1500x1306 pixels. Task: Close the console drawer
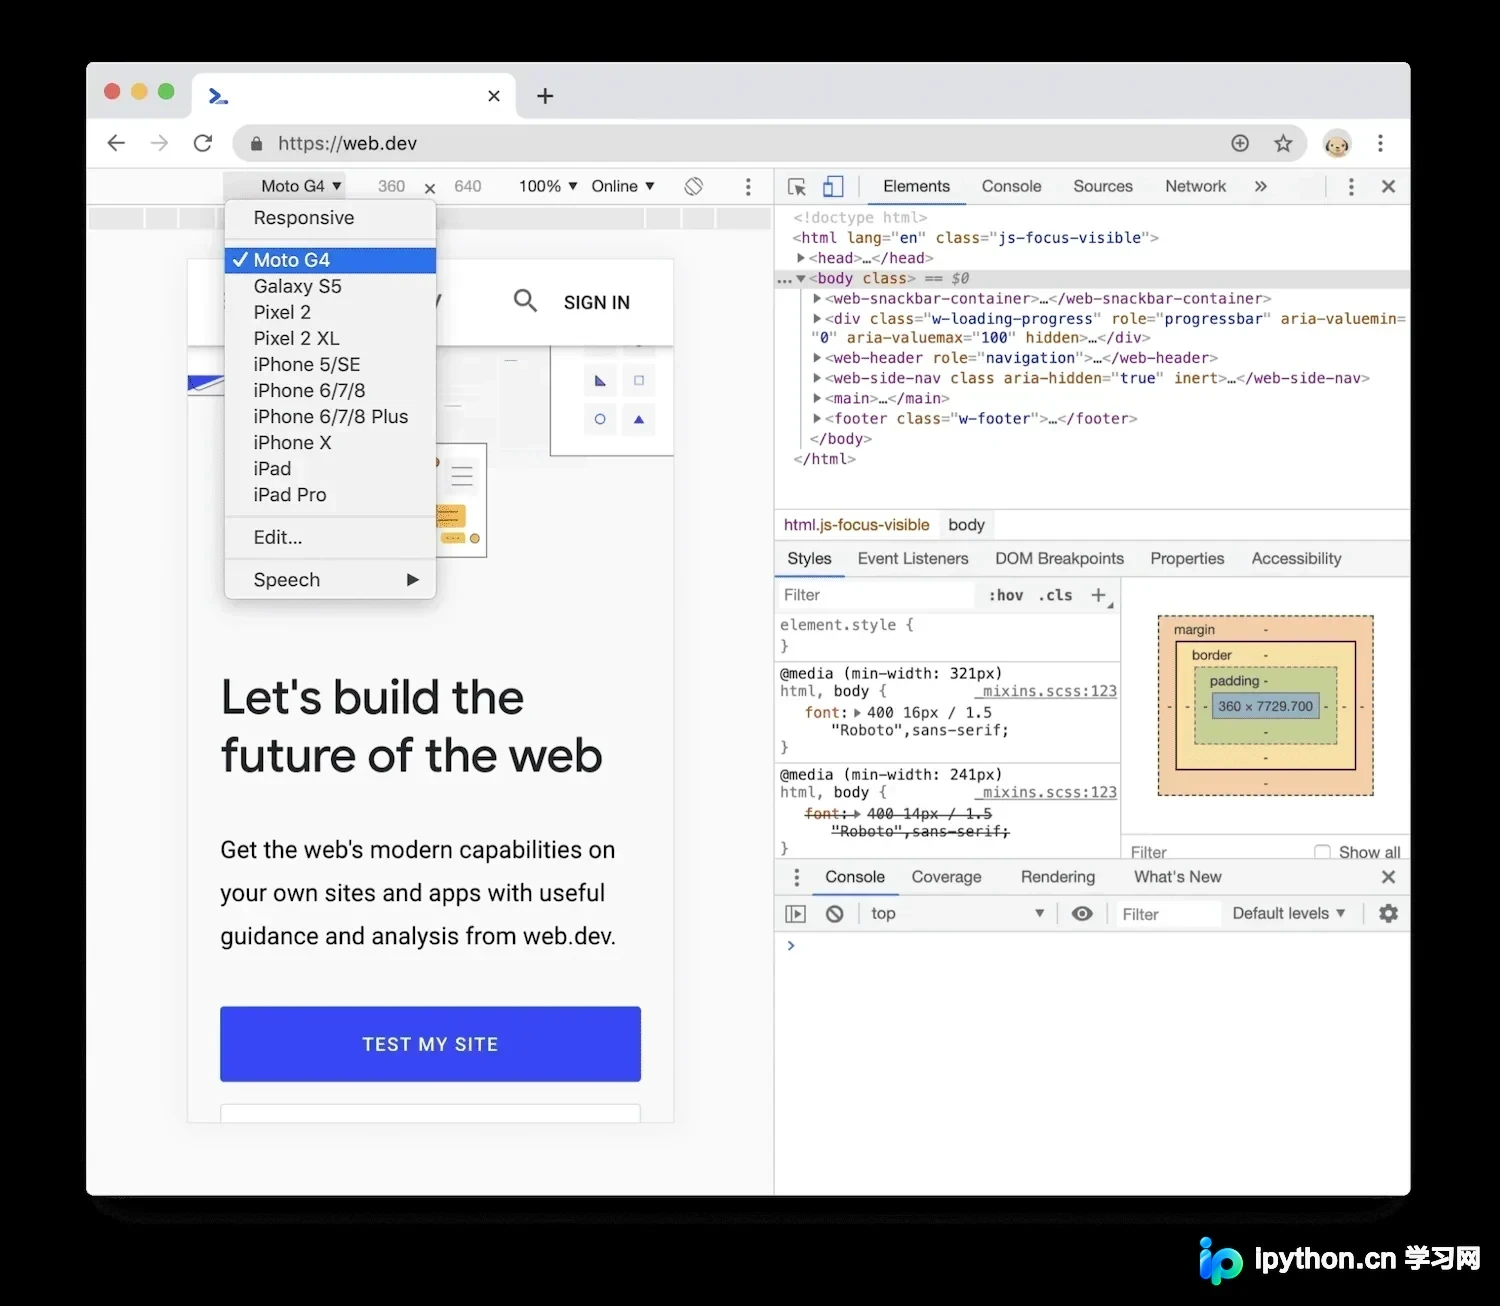1388,877
